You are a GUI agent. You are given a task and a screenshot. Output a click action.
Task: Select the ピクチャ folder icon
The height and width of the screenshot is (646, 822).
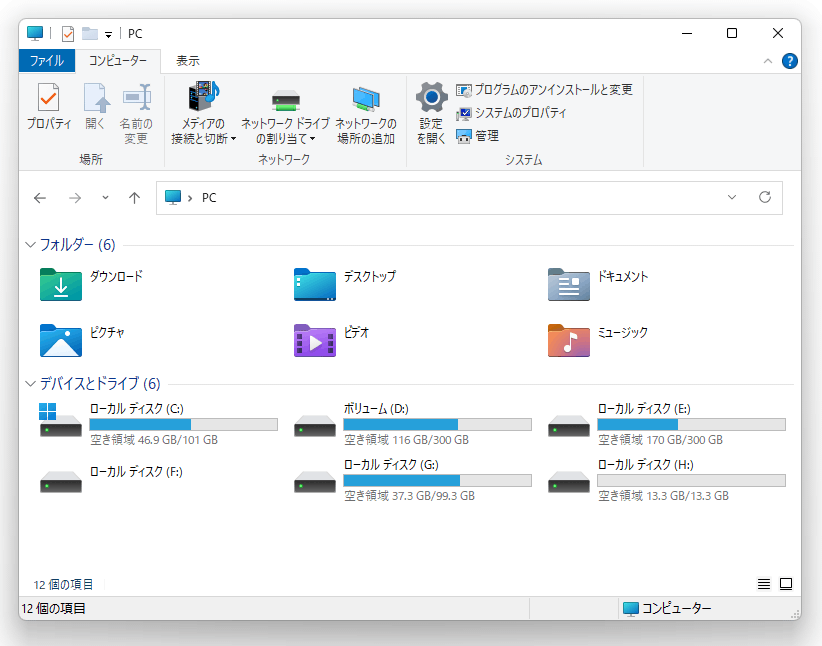61,340
